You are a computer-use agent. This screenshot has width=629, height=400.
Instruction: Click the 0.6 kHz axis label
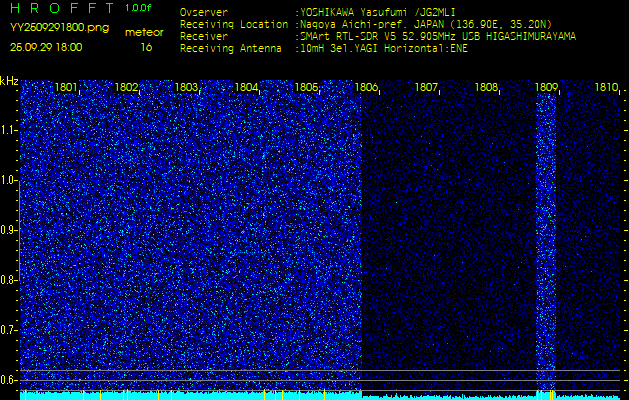(x=9, y=380)
